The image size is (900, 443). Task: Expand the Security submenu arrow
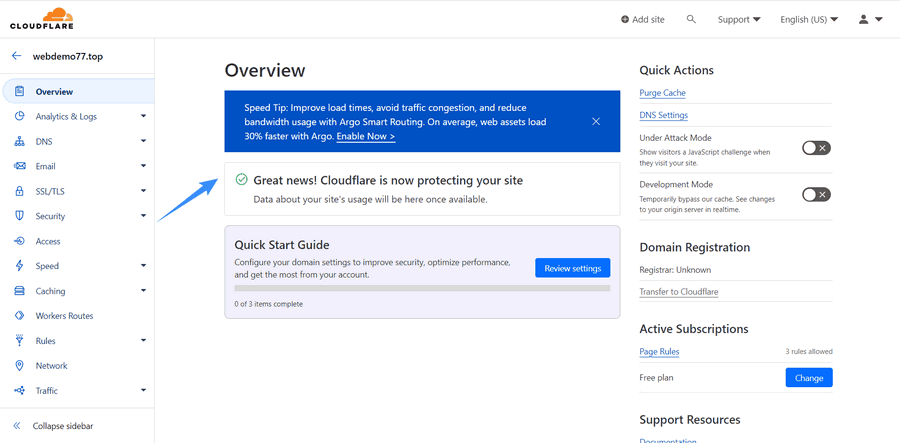click(x=143, y=216)
